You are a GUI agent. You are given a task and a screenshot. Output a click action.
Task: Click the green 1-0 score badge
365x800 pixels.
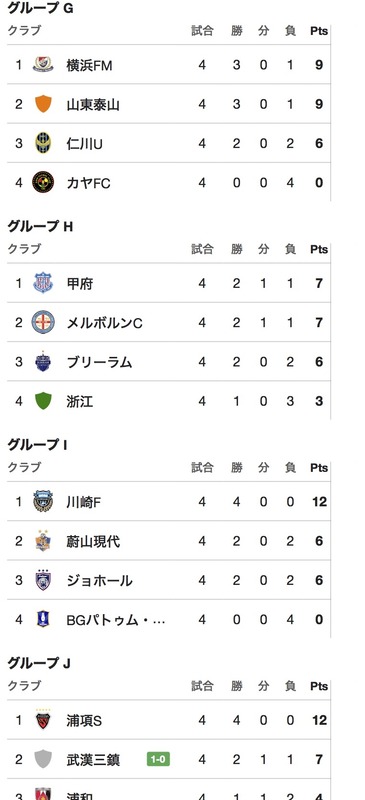click(158, 759)
